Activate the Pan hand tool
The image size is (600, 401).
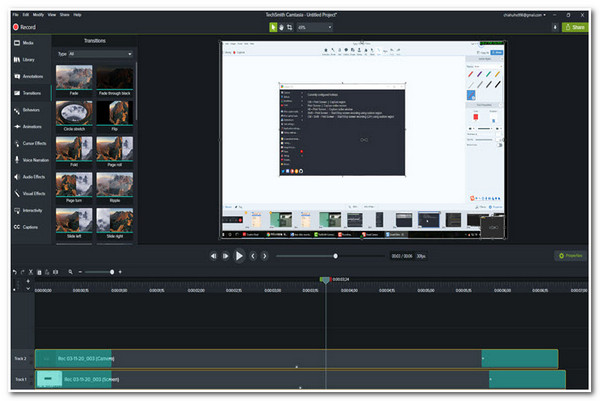click(x=281, y=27)
